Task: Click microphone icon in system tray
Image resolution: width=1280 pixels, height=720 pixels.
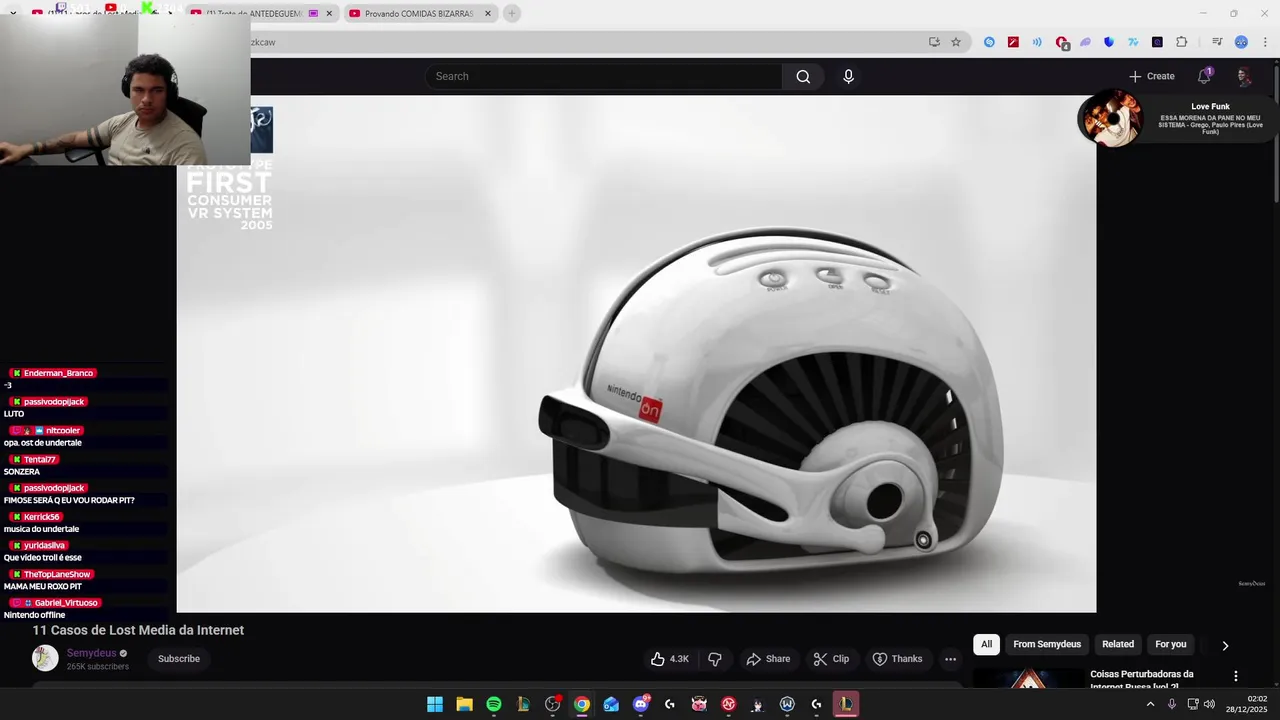Action: (1172, 704)
